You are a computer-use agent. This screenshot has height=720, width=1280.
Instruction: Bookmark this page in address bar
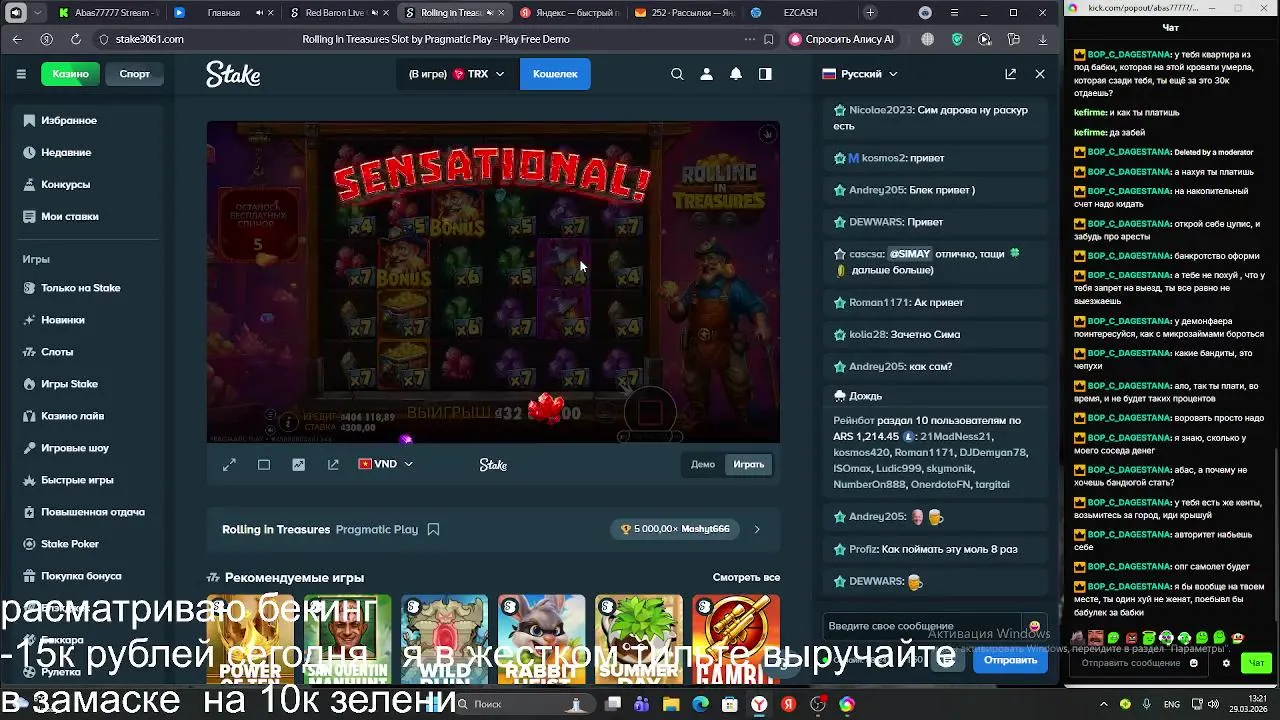pos(768,39)
